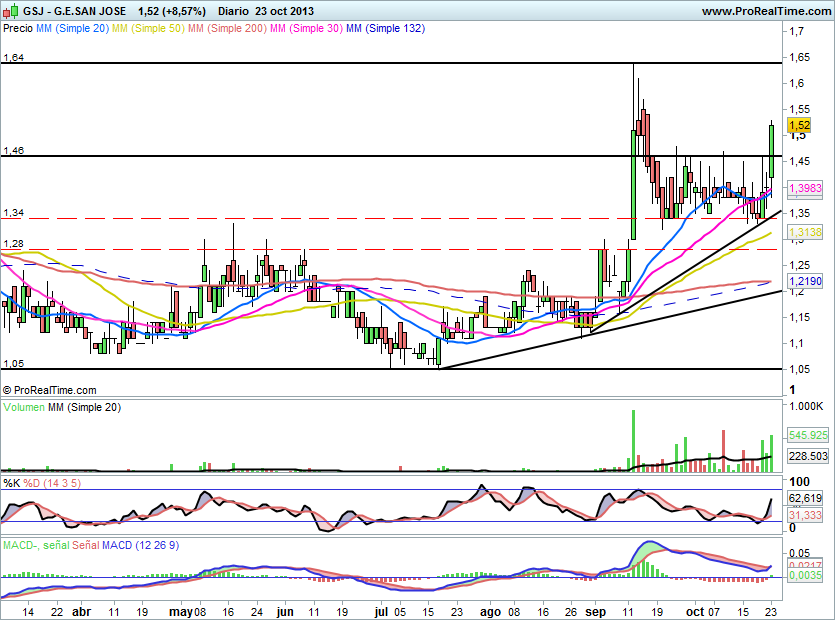This screenshot has width=835, height=620.
Task: Select the %K stochastic indicator label
Action: click(x=12, y=484)
